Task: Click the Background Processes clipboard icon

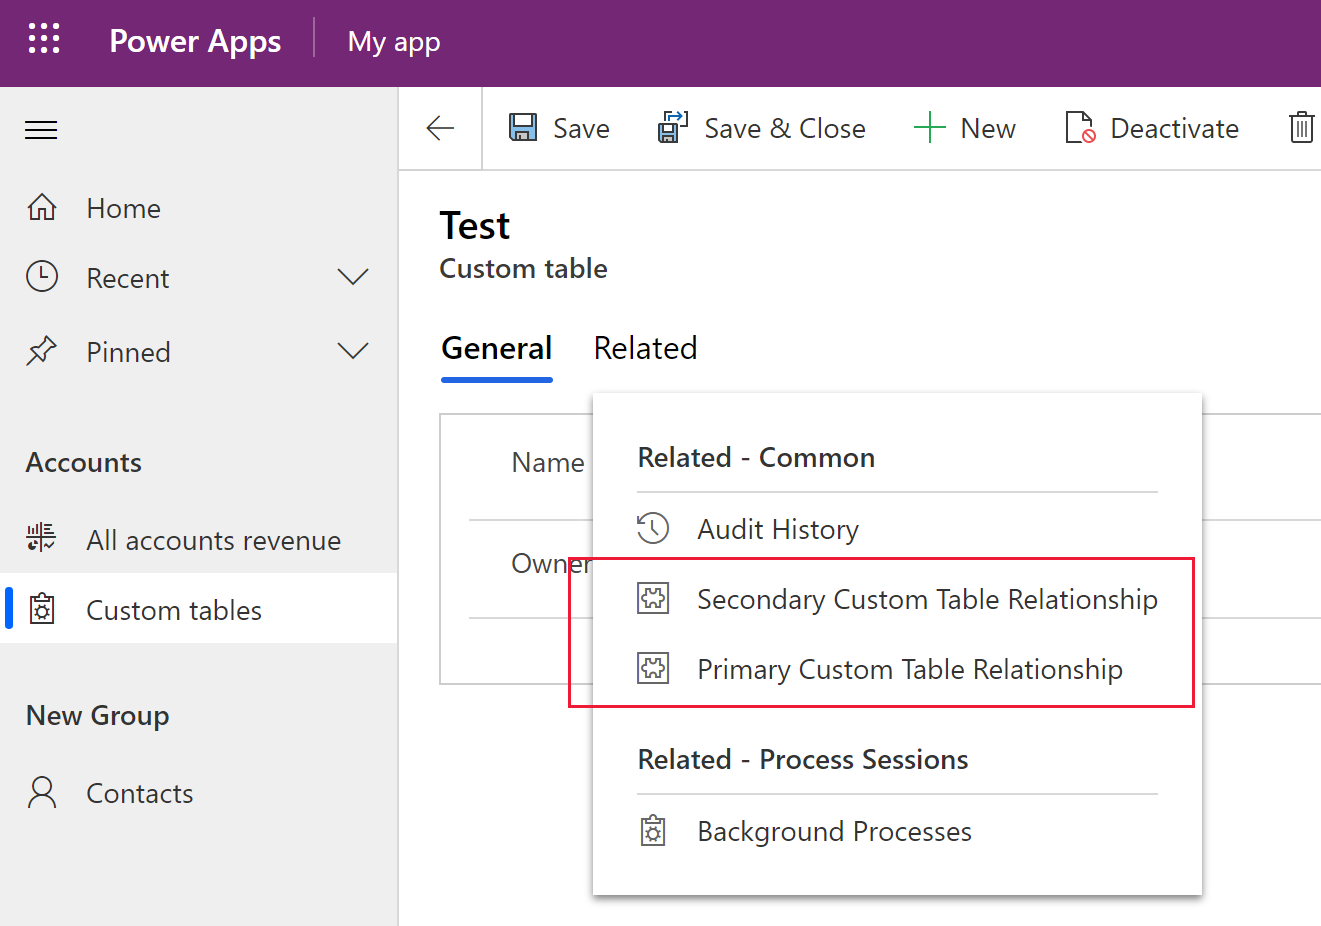Action: point(653,831)
